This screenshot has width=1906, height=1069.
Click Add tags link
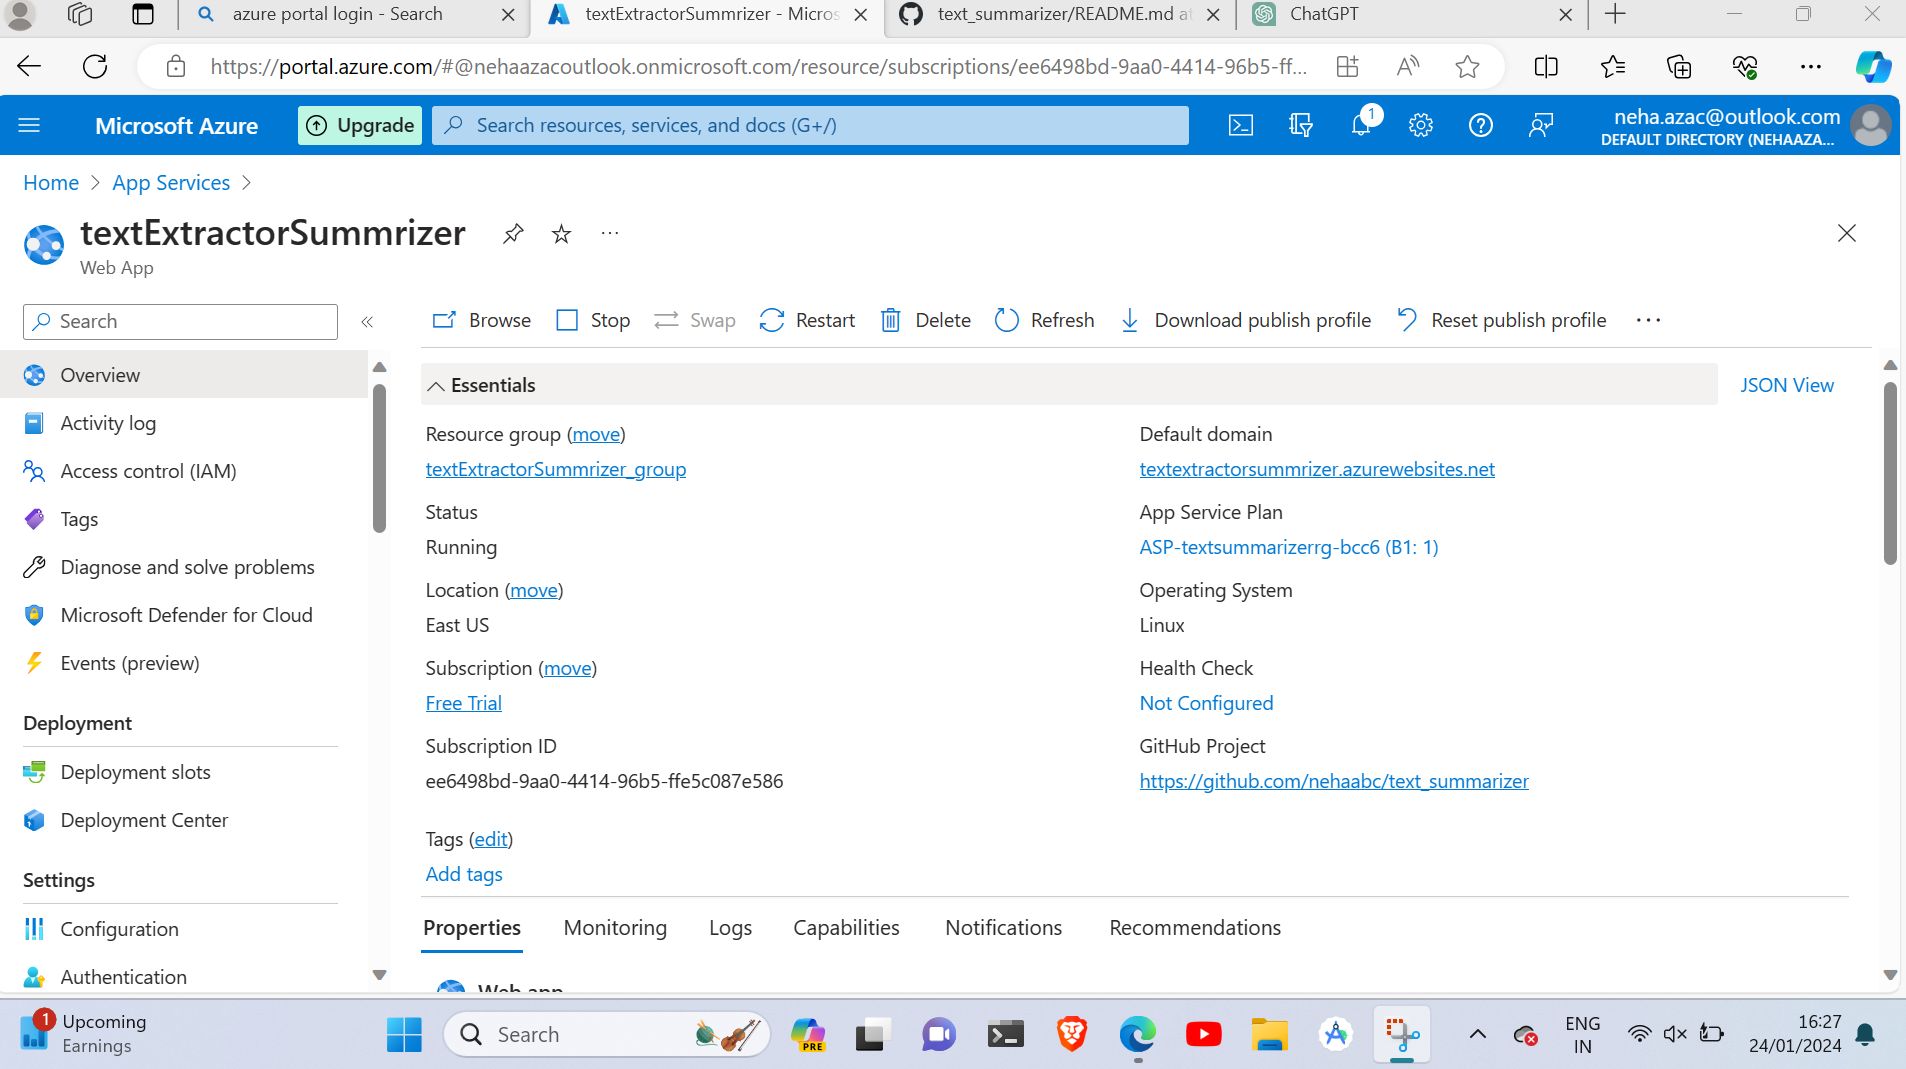[464, 874]
